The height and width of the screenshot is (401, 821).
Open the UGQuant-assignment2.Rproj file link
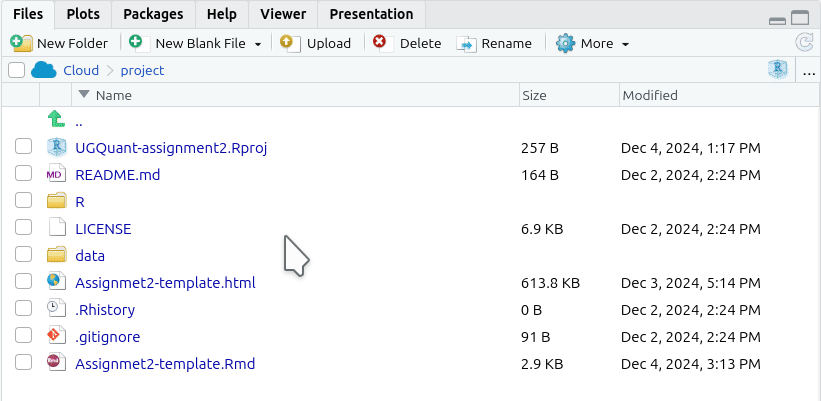[171, 148]
